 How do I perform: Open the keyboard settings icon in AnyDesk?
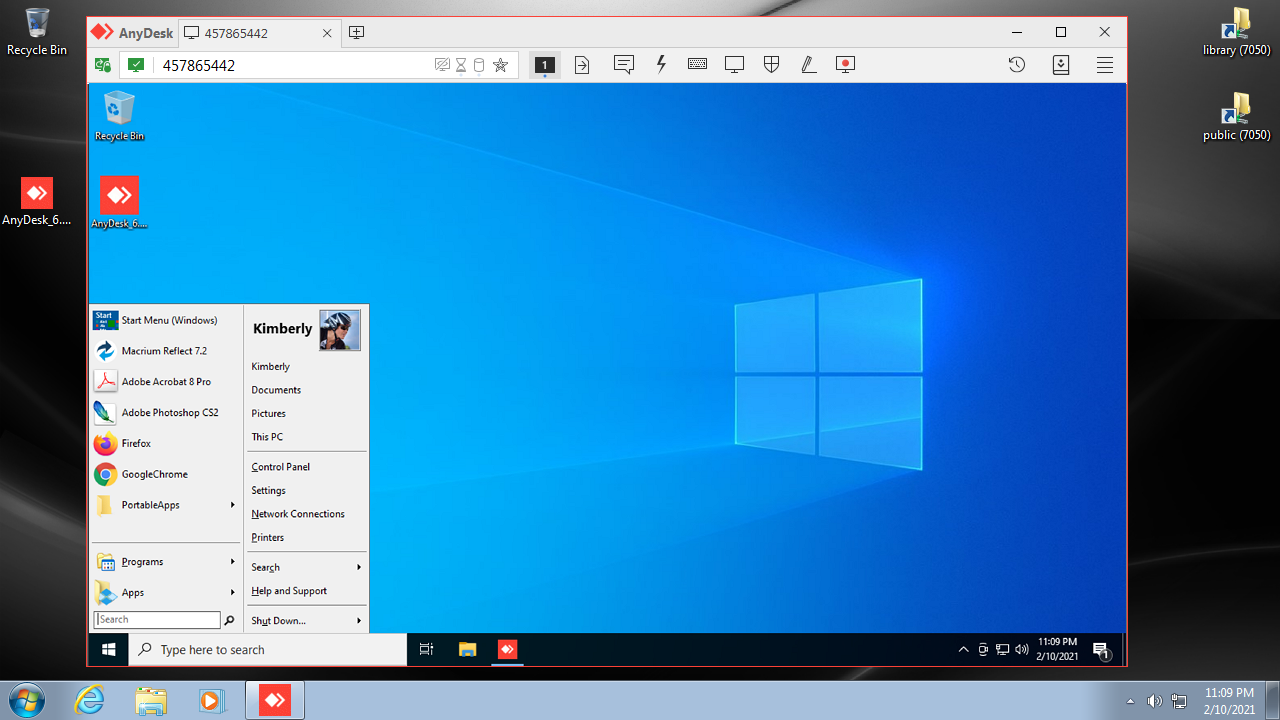697,65
